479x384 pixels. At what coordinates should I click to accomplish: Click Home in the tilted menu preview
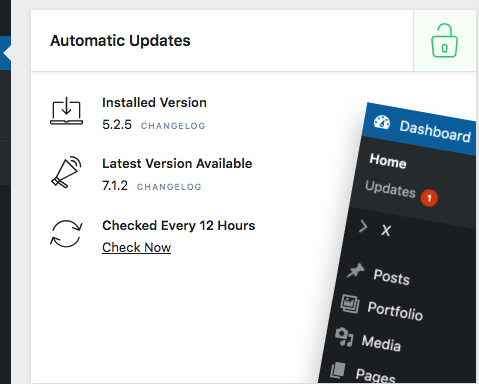(x=388, y=161)
